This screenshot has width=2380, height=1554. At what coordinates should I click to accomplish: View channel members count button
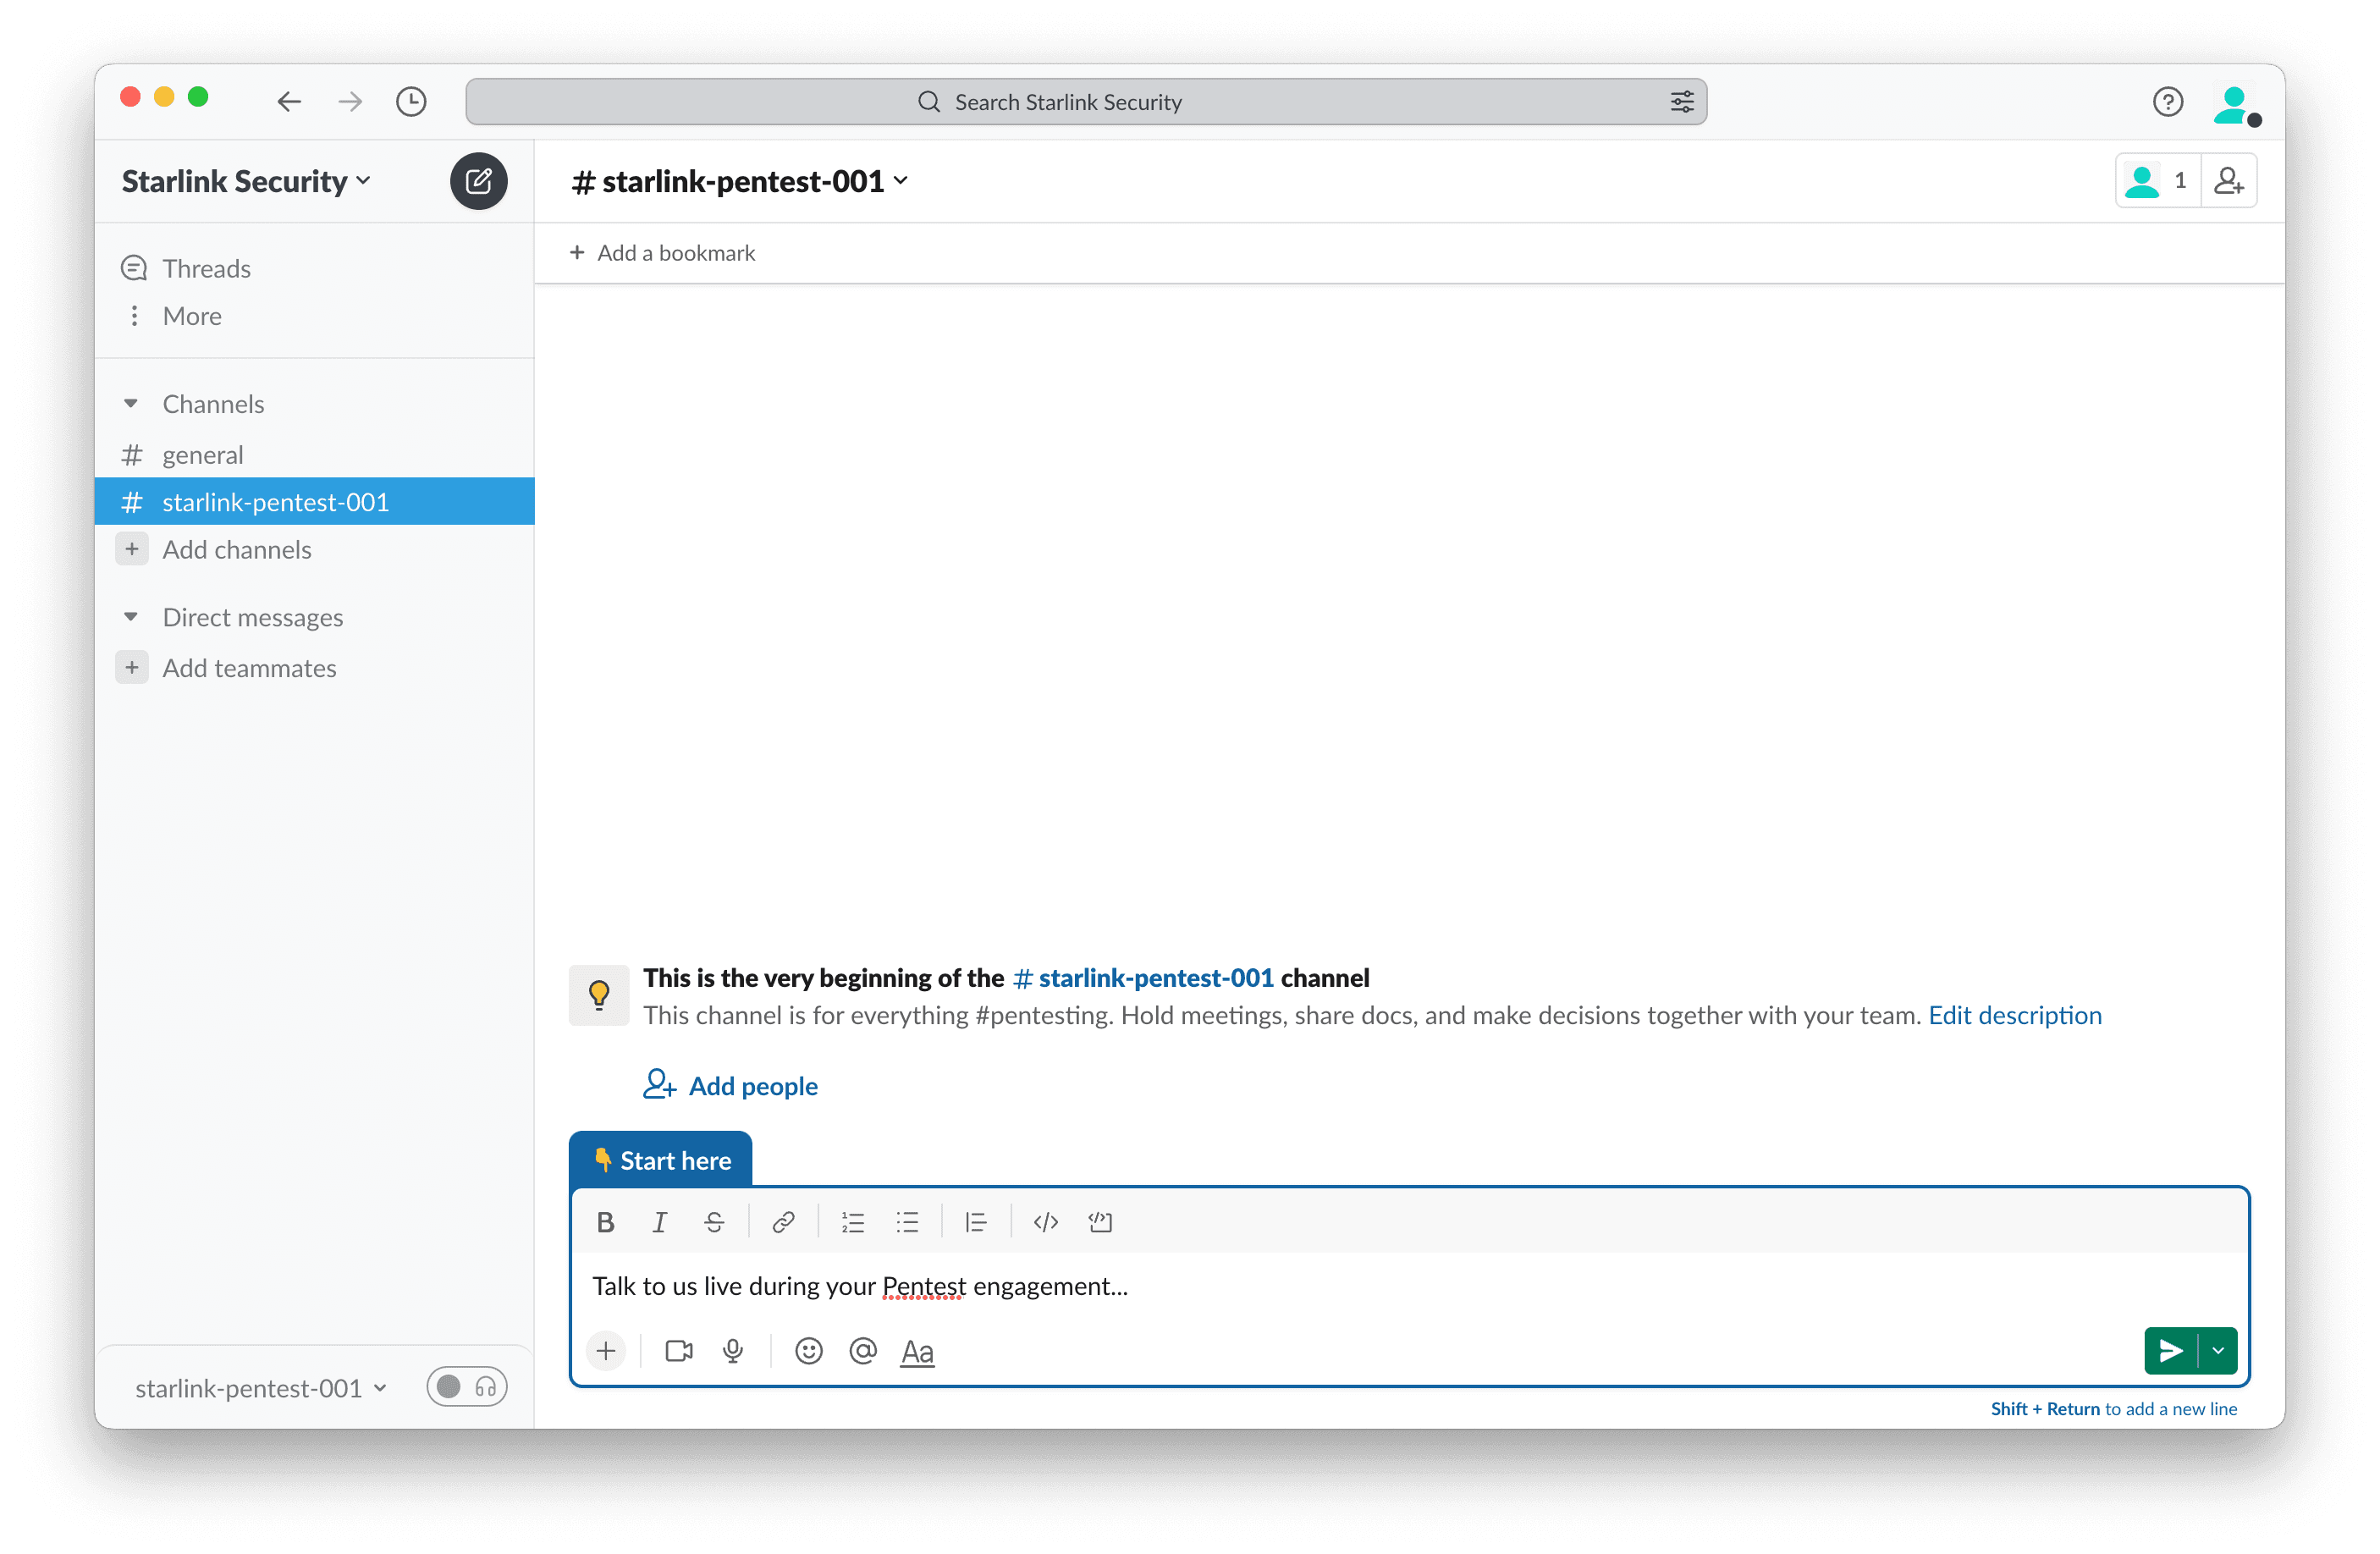2158,181
